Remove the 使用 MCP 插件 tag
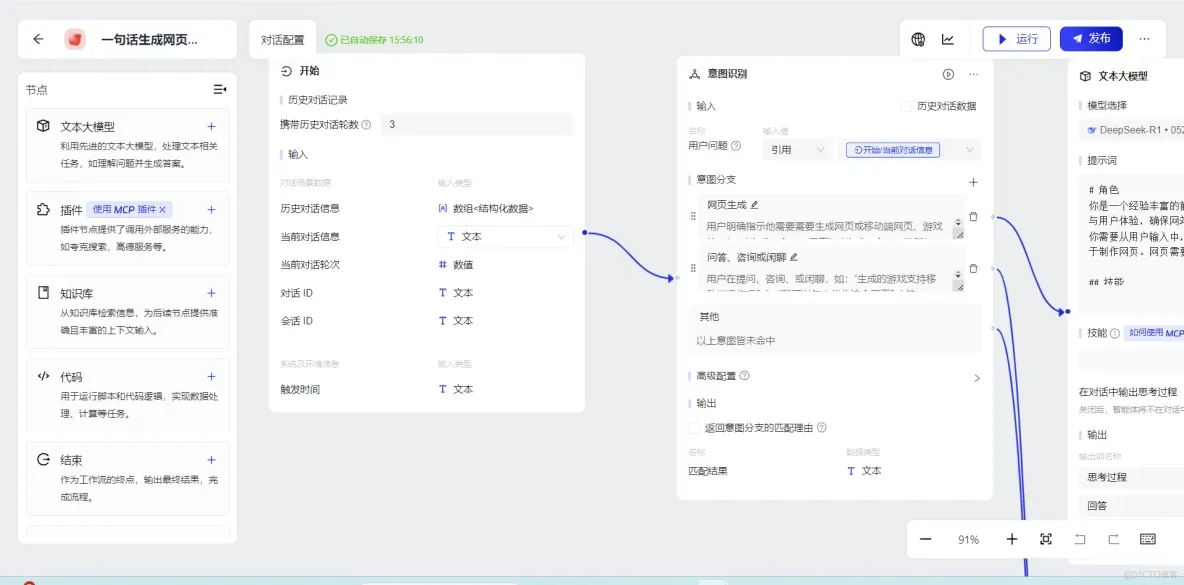The width and height of the screenshot is (1184, 585). coord(162,210)
